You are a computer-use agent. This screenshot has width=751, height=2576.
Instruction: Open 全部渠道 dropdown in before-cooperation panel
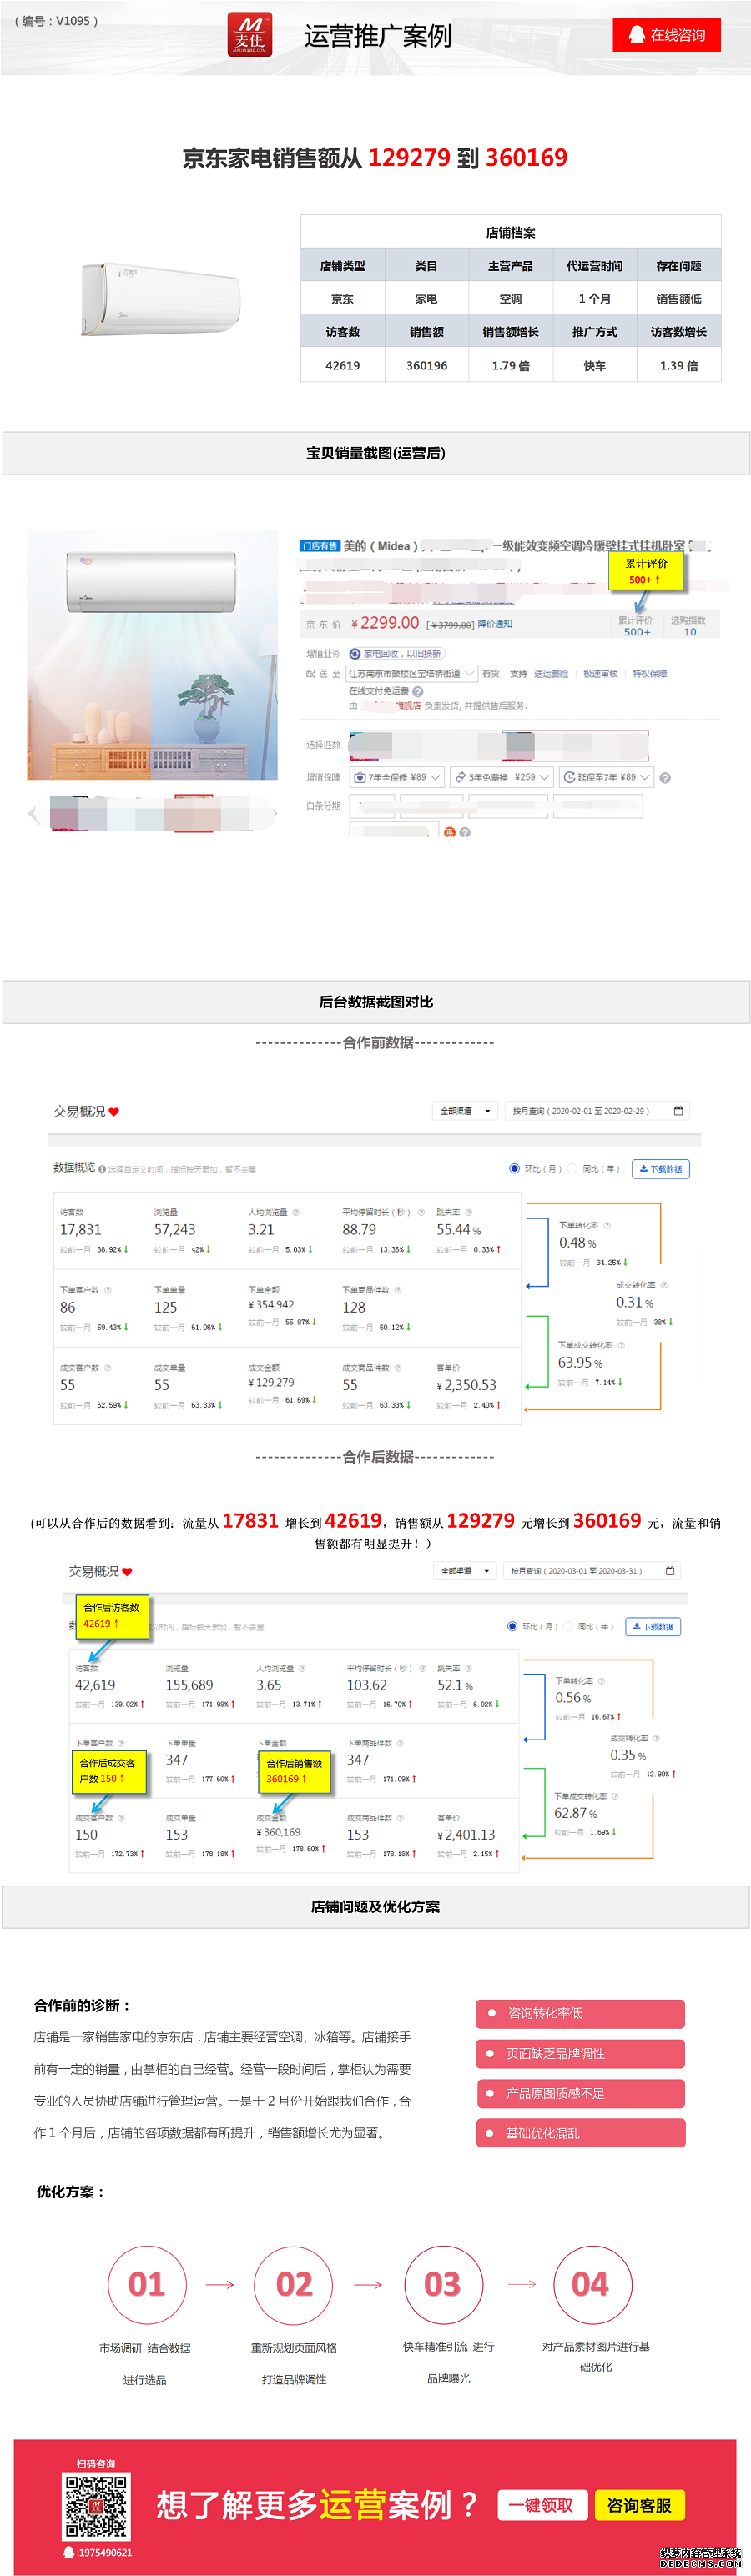[465, 1111]
